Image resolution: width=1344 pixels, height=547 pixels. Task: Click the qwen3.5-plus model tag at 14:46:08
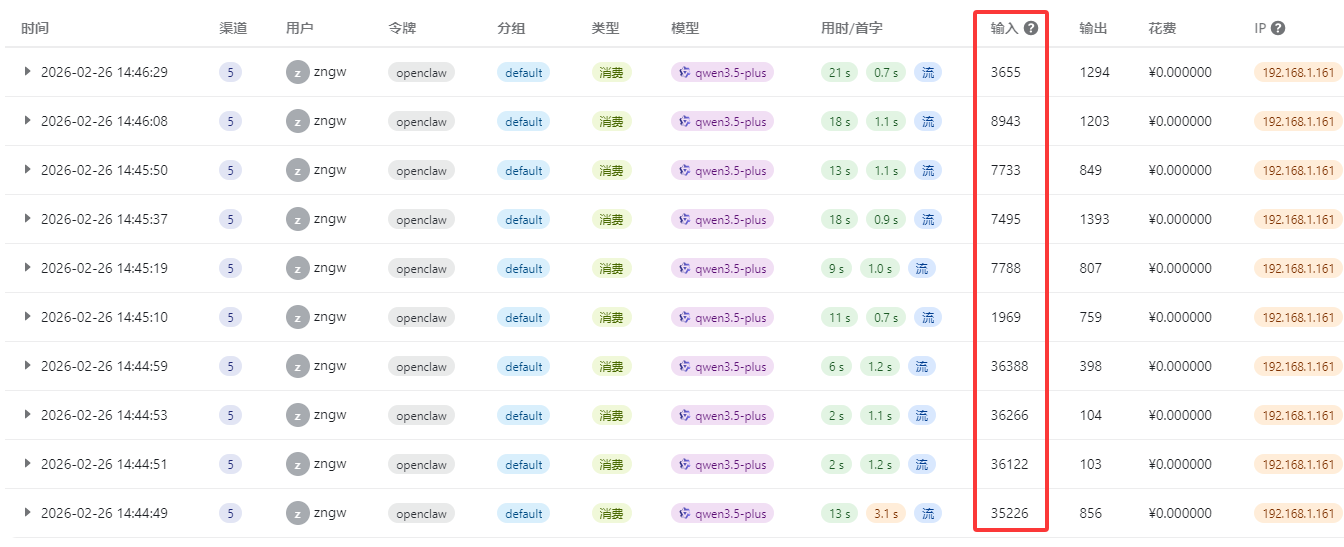[722, 121]
